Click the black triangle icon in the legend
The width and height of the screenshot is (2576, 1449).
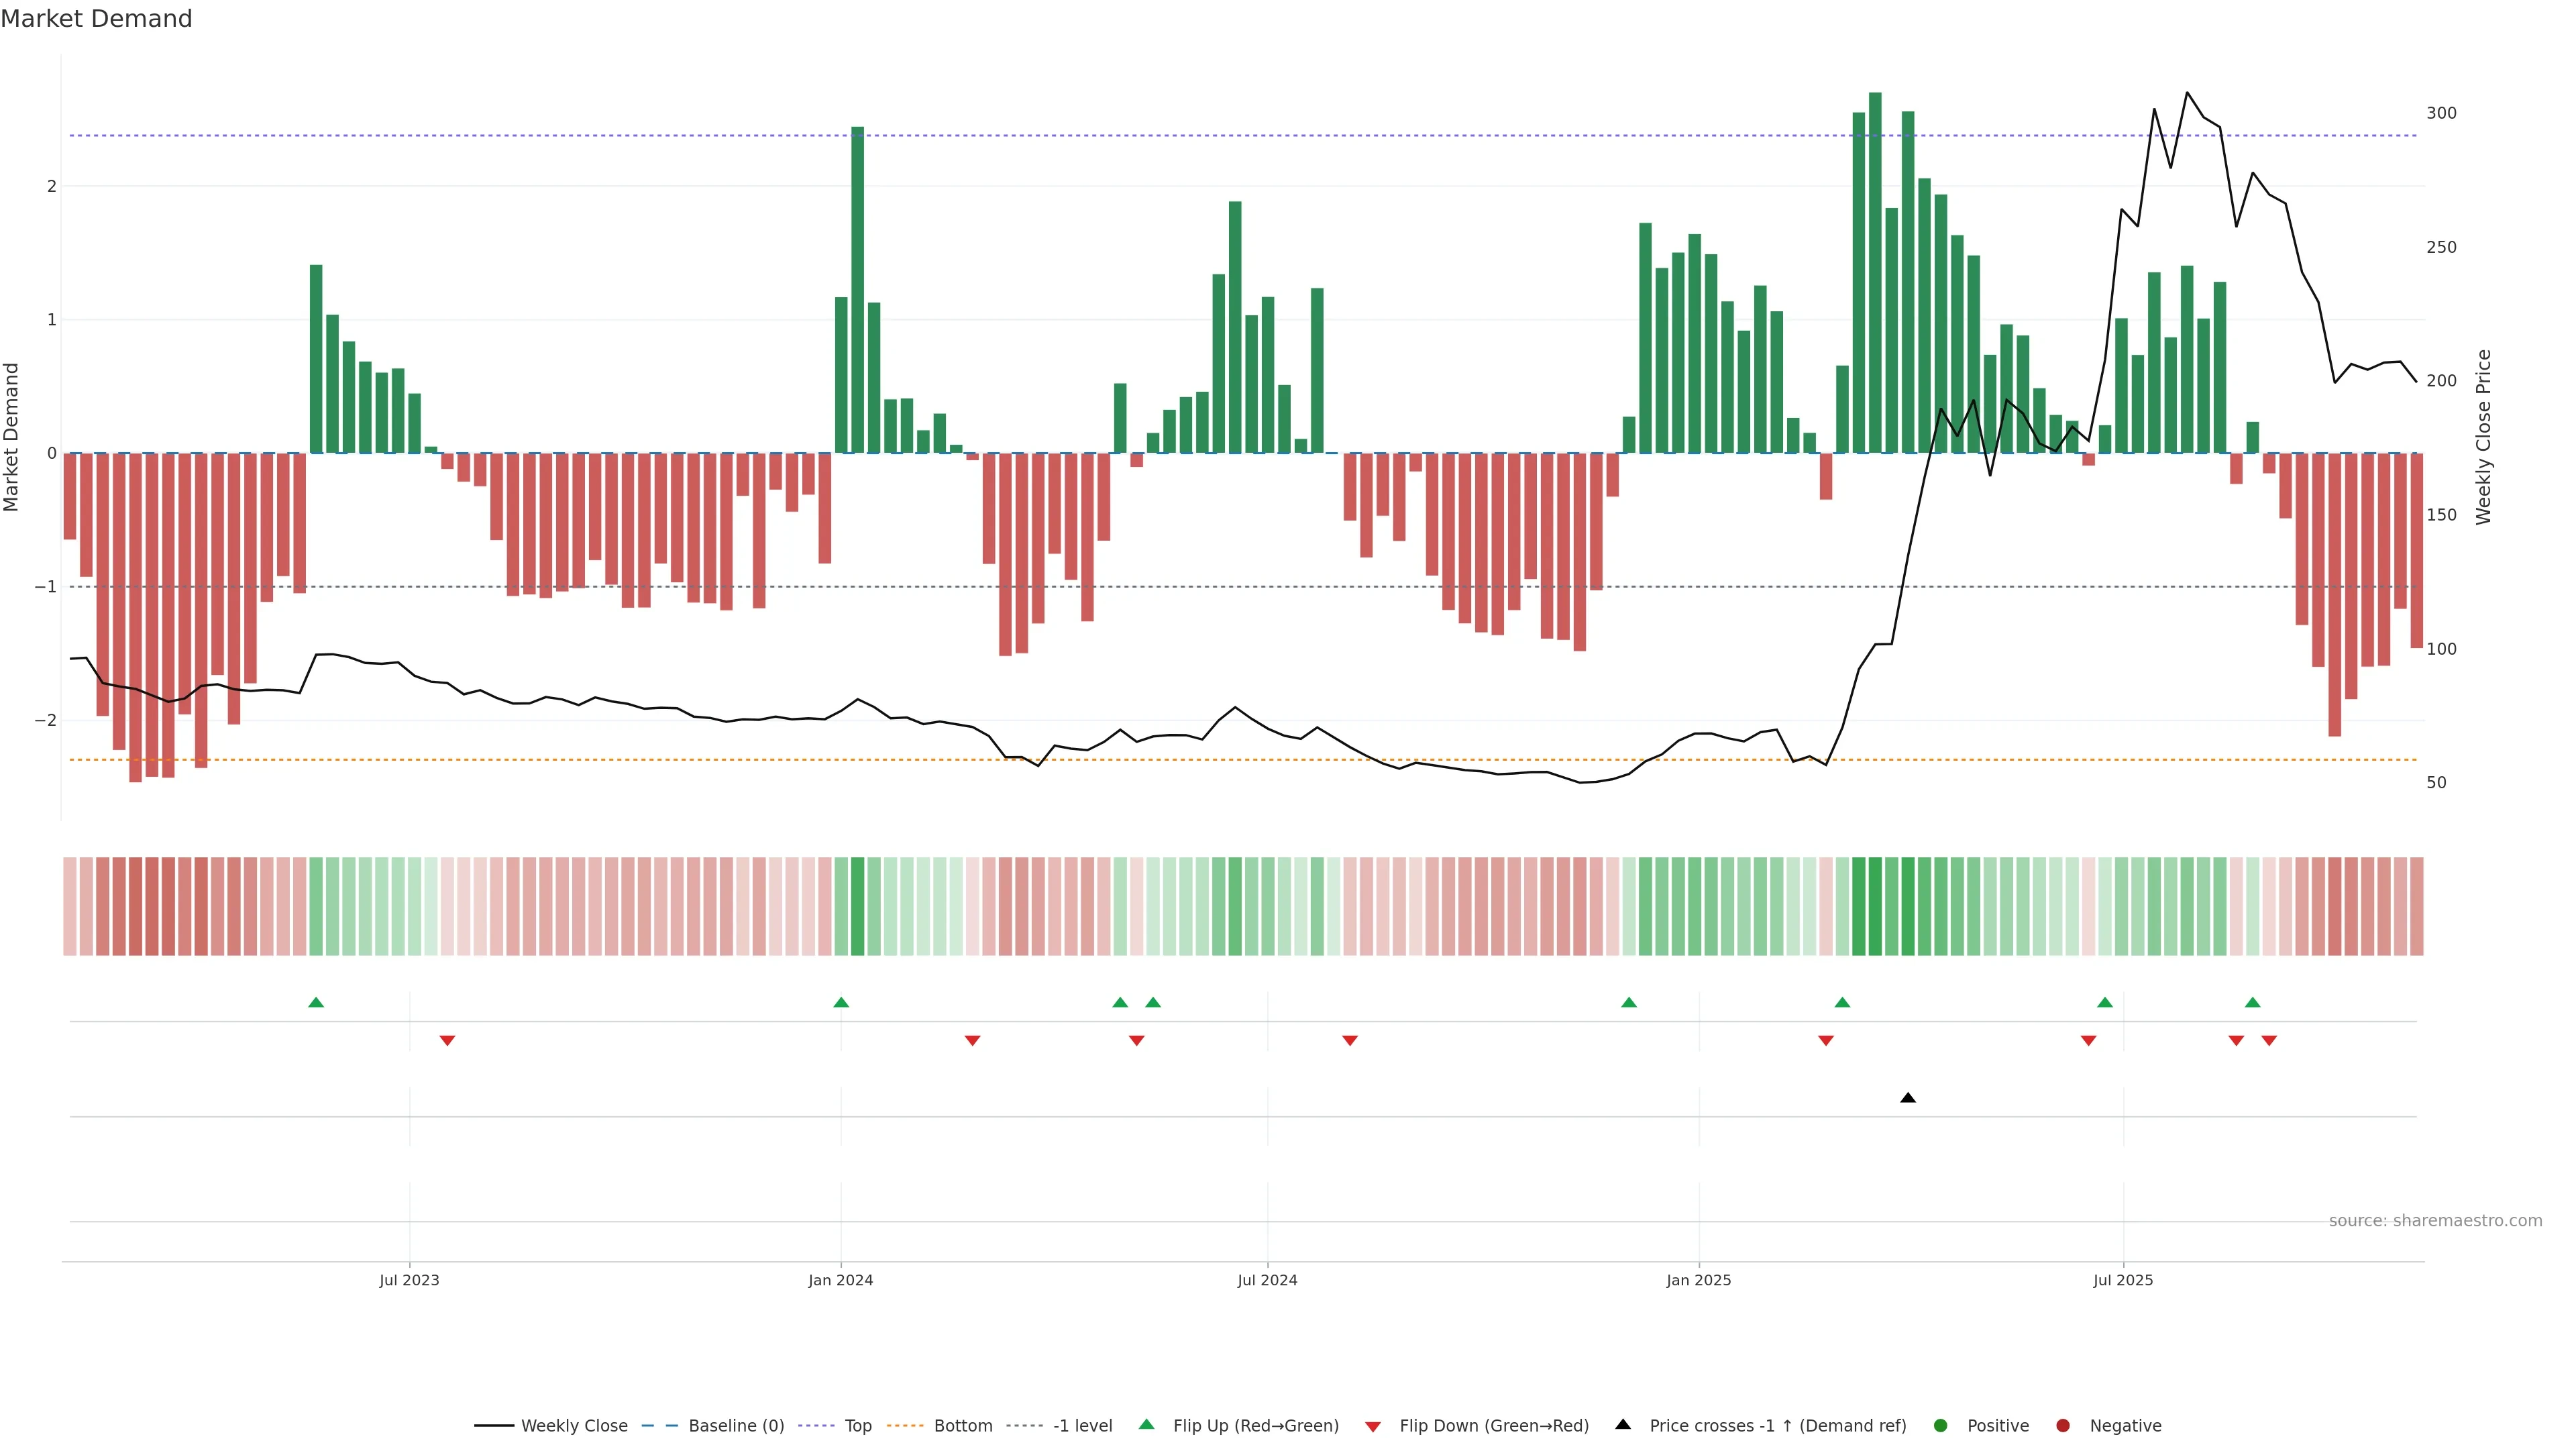pyautogui.click(x=1623, y=1424)
